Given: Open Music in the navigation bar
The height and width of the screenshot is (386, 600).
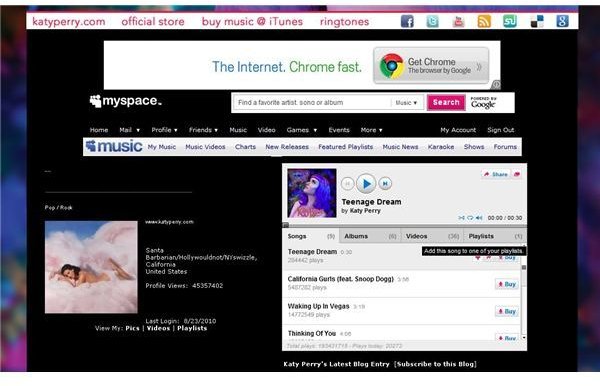Looking at the screenshot, I should click(238, 130).
